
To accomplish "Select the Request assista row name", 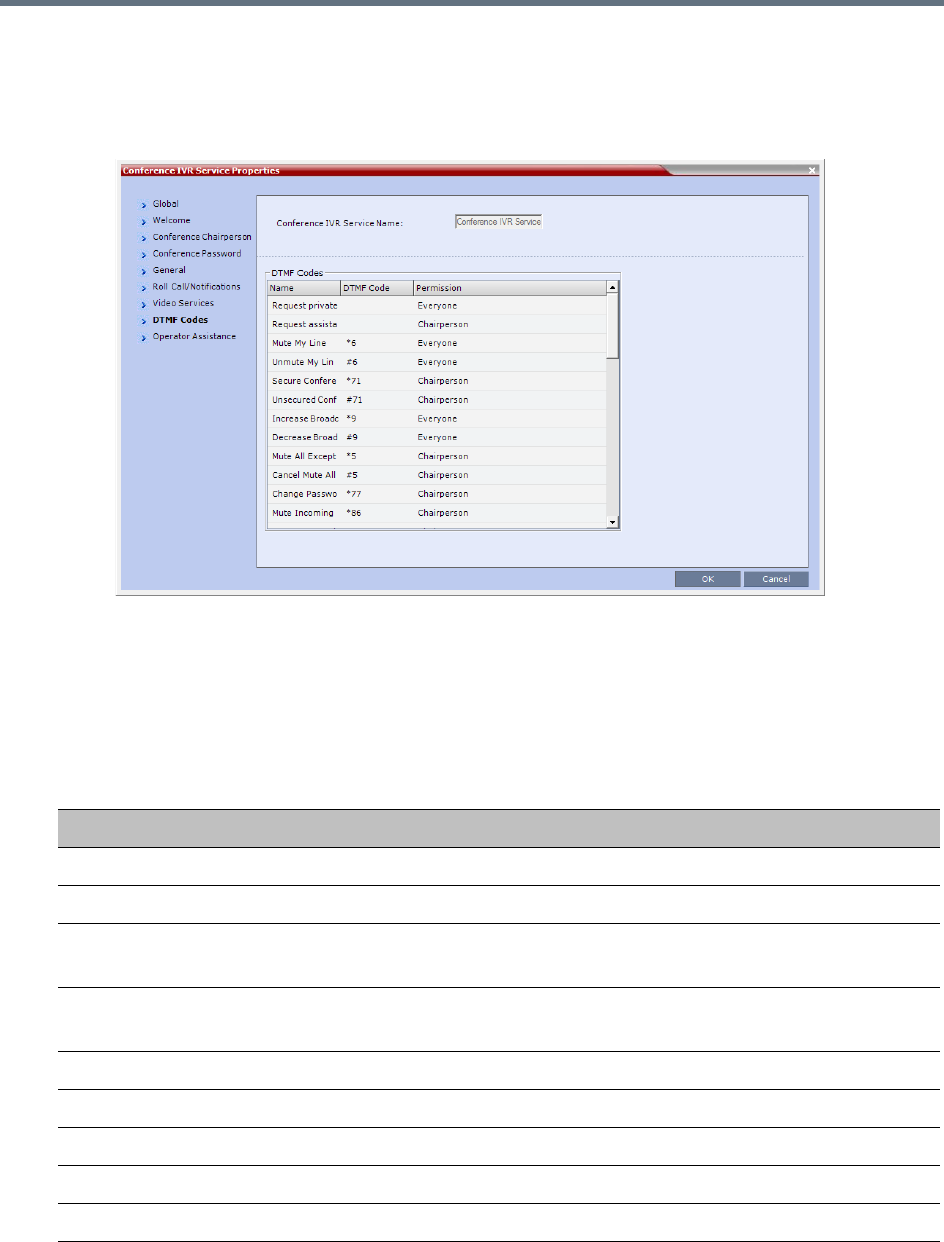I will (304, 324).
